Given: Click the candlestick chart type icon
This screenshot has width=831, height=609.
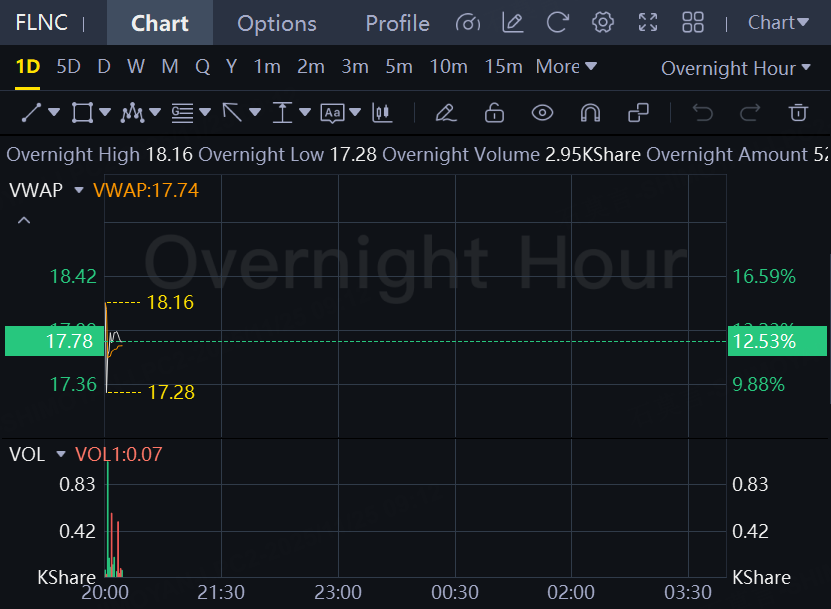Looking at the screenshot, I should pyautogui.click(x=382, y=113).
